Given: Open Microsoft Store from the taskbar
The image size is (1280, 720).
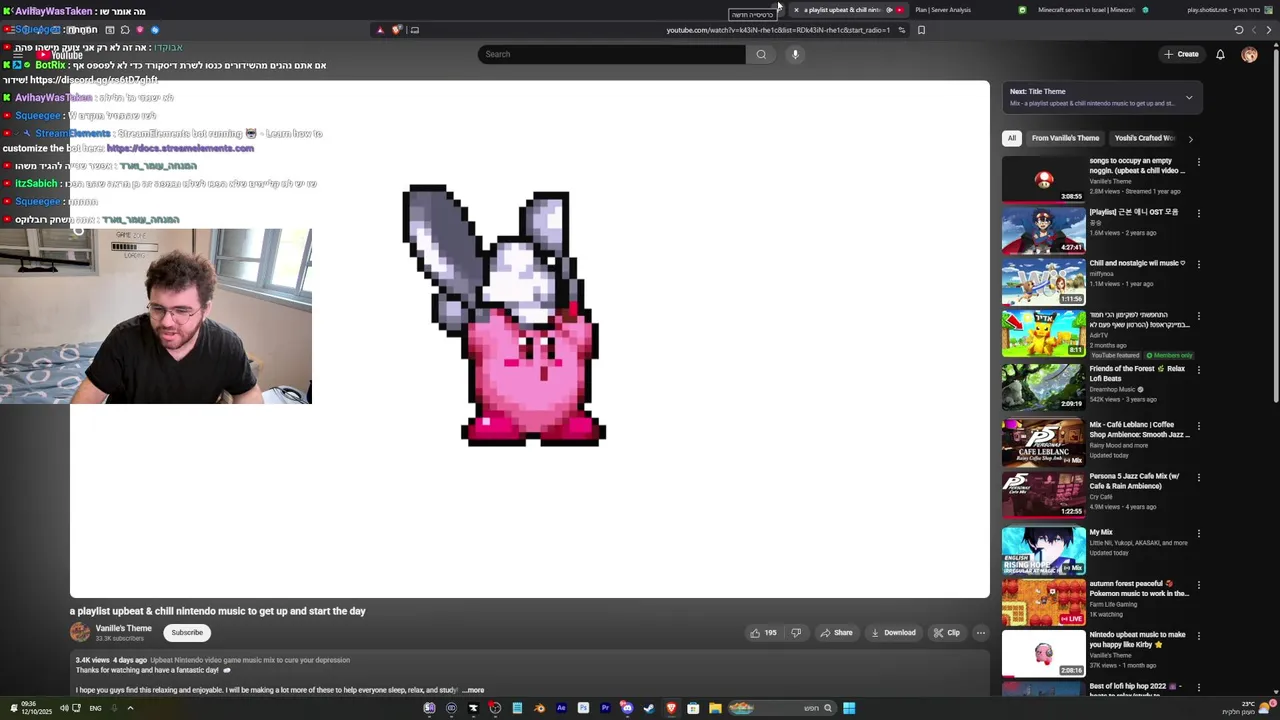Looking at the screenshot, I should [693, 708].
